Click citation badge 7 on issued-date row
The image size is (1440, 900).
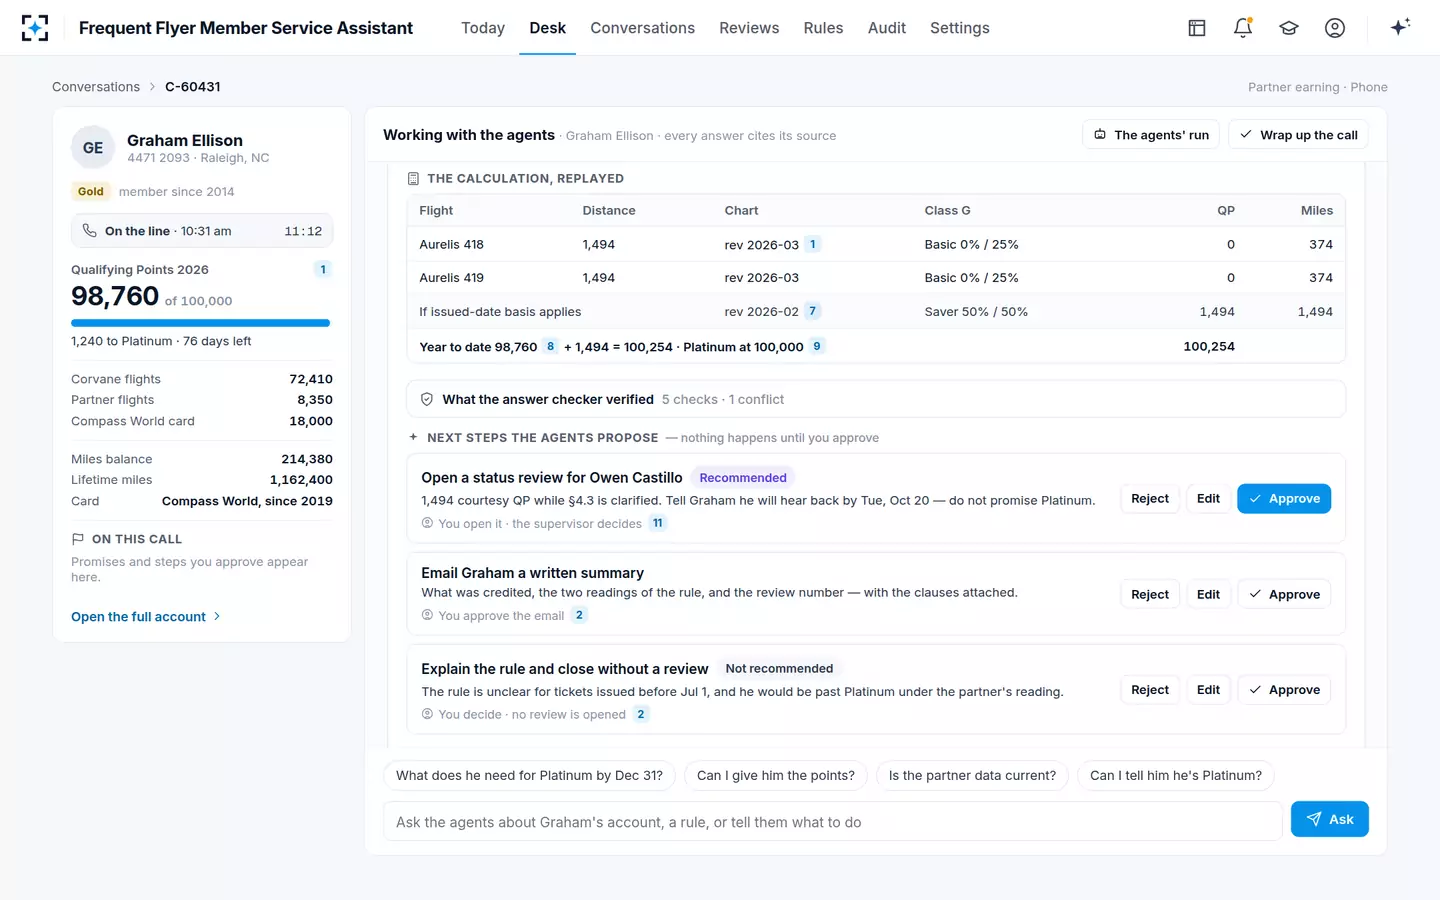[813, 311]
